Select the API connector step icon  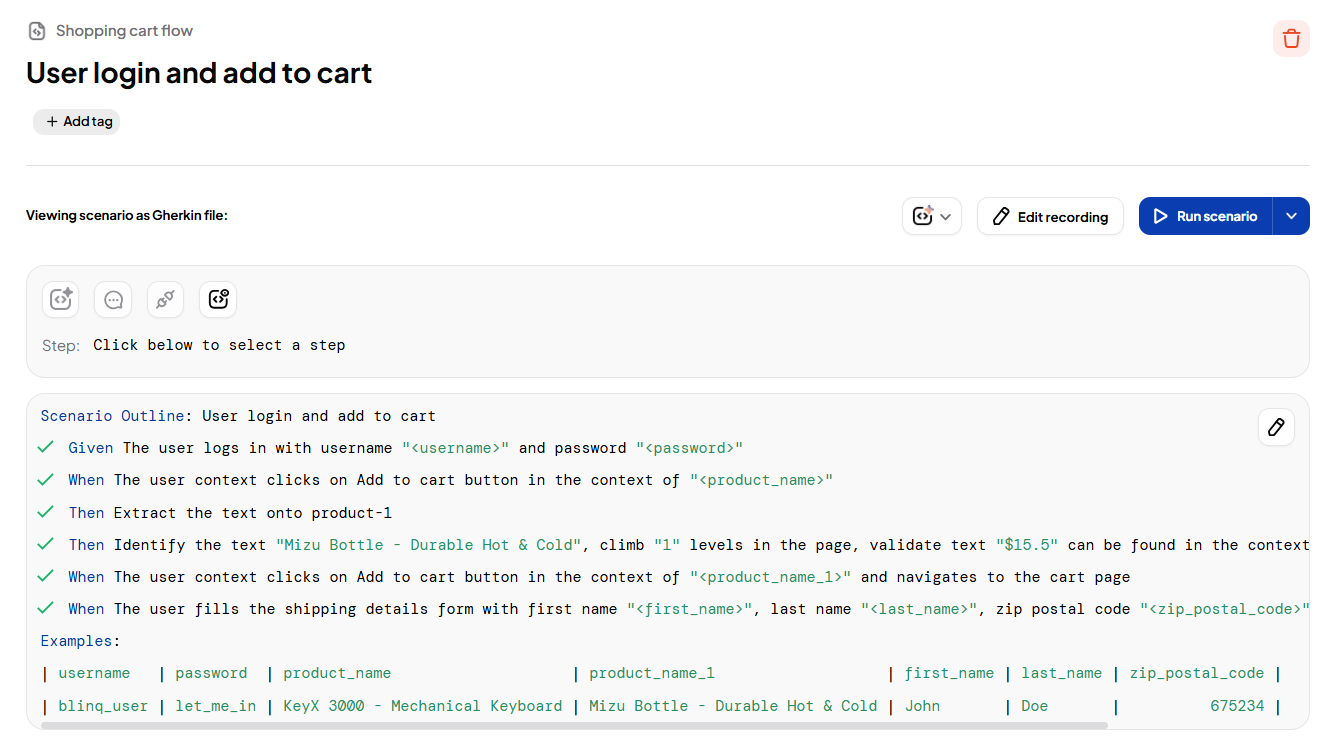(x=165, y=299)
